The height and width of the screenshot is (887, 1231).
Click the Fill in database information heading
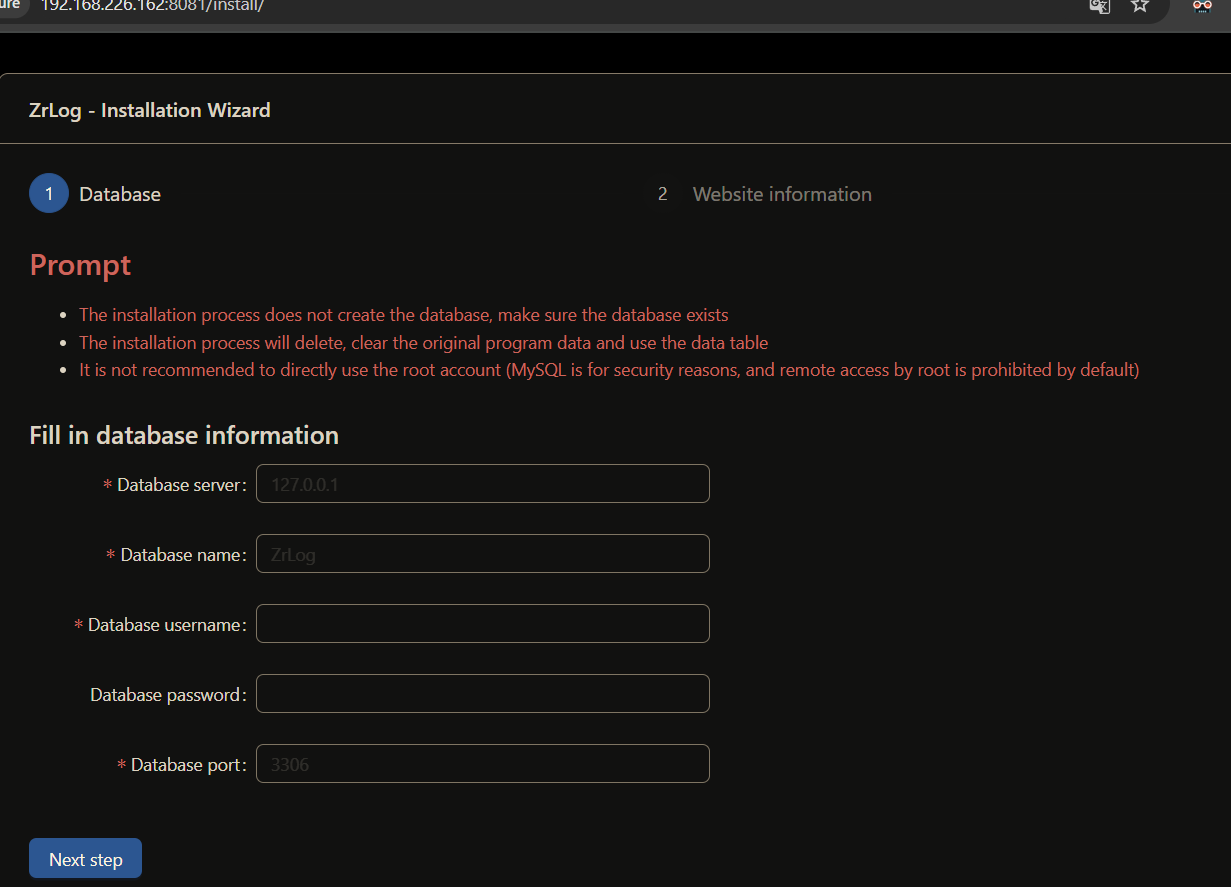[184, 436]
